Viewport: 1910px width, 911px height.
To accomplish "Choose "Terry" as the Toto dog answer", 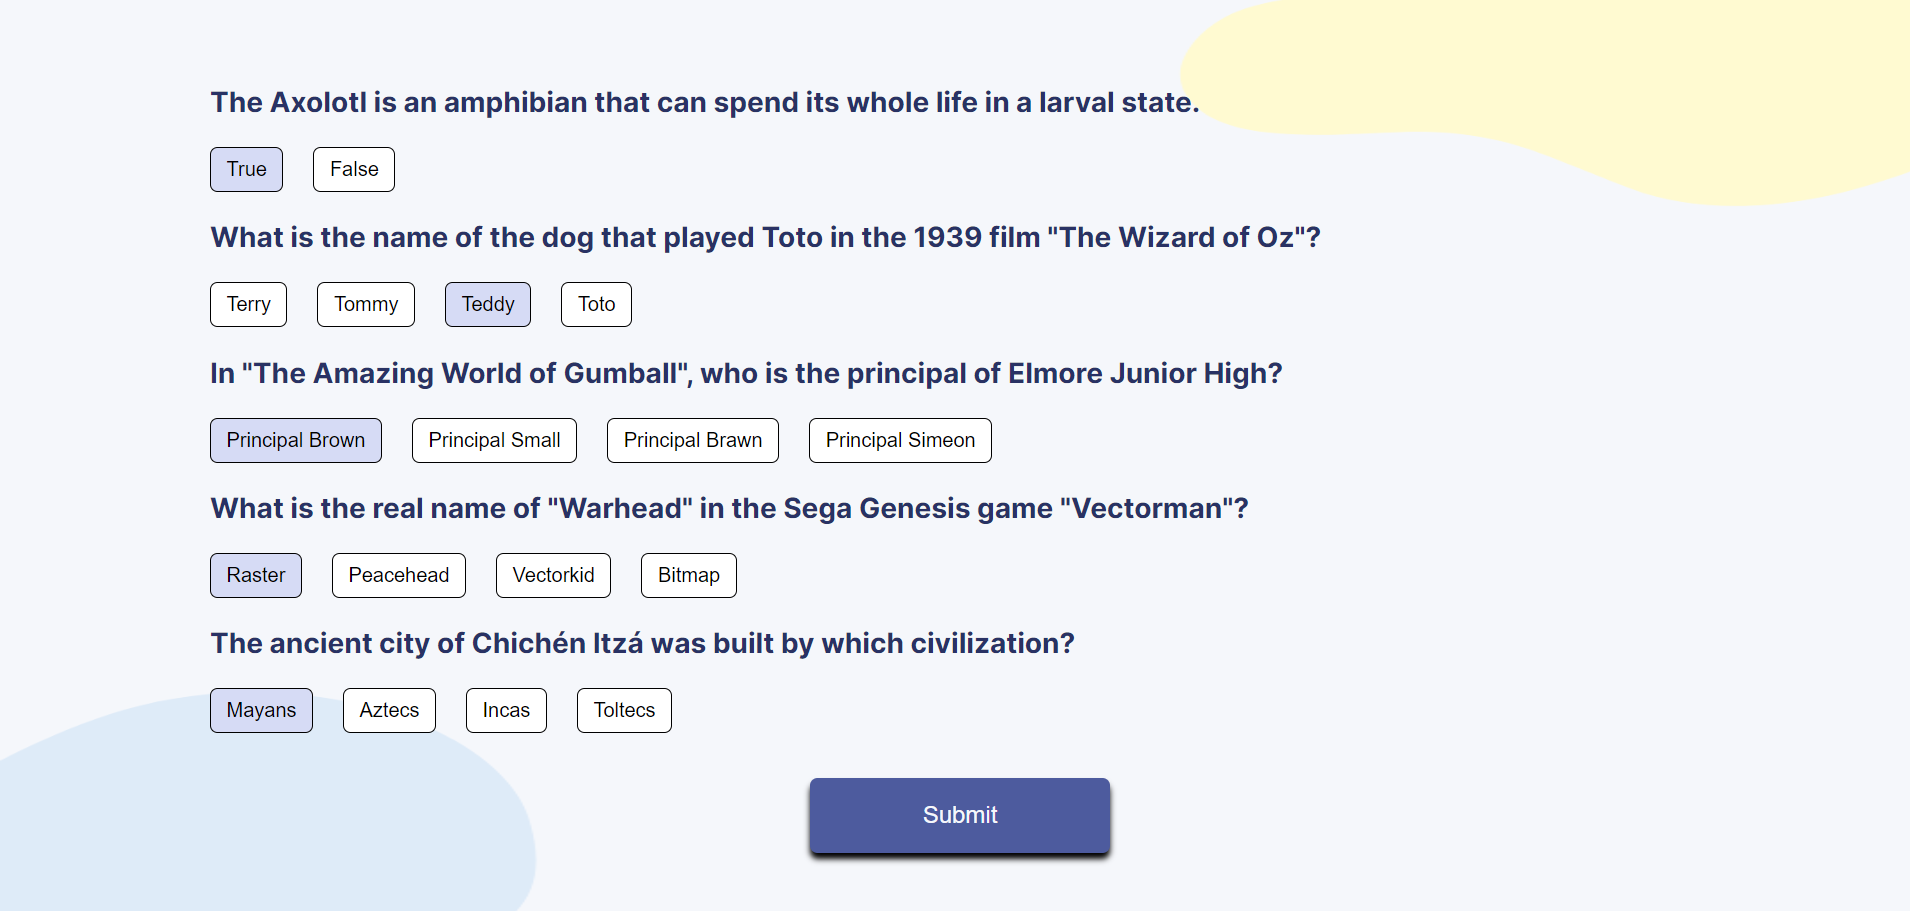I will click(x=248, y=304).
